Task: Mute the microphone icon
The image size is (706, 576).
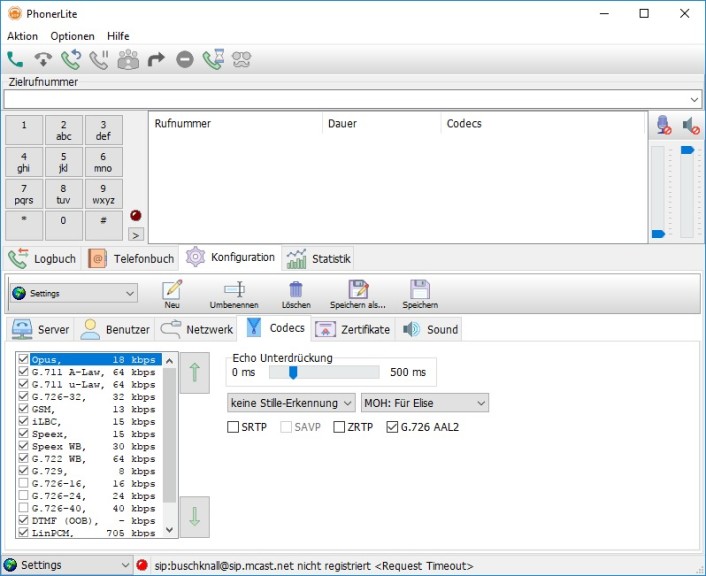Action: pyautogui.click(x=664, y=125)
